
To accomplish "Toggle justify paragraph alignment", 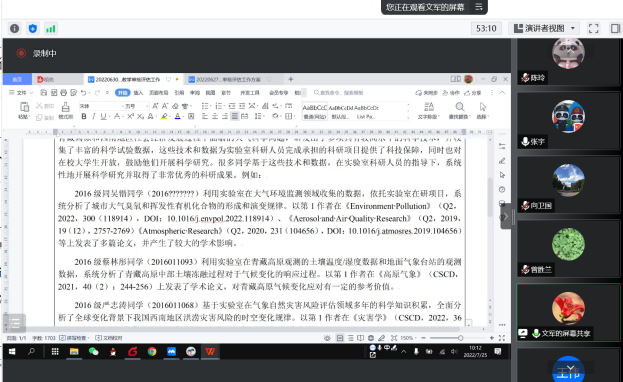I will 235,116.
